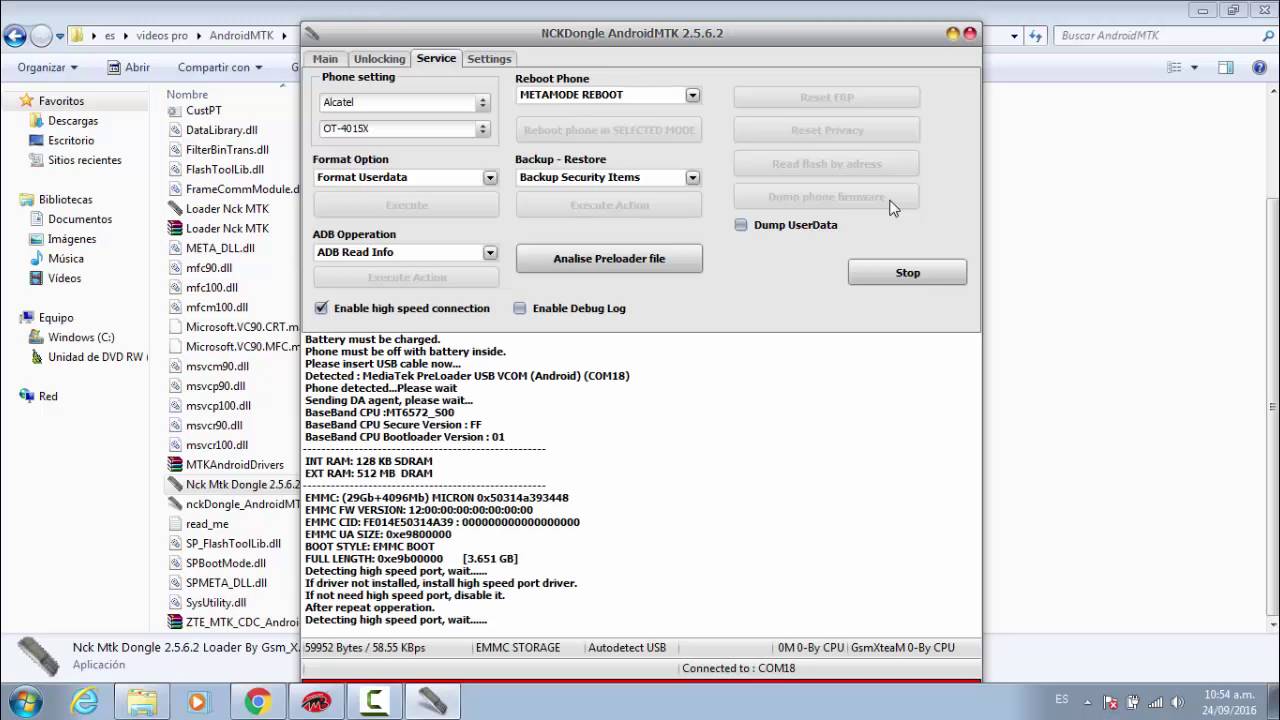This screenshot has width=1280, height=720.
Task: Select the Service tab
Action: tap(436, 58)
